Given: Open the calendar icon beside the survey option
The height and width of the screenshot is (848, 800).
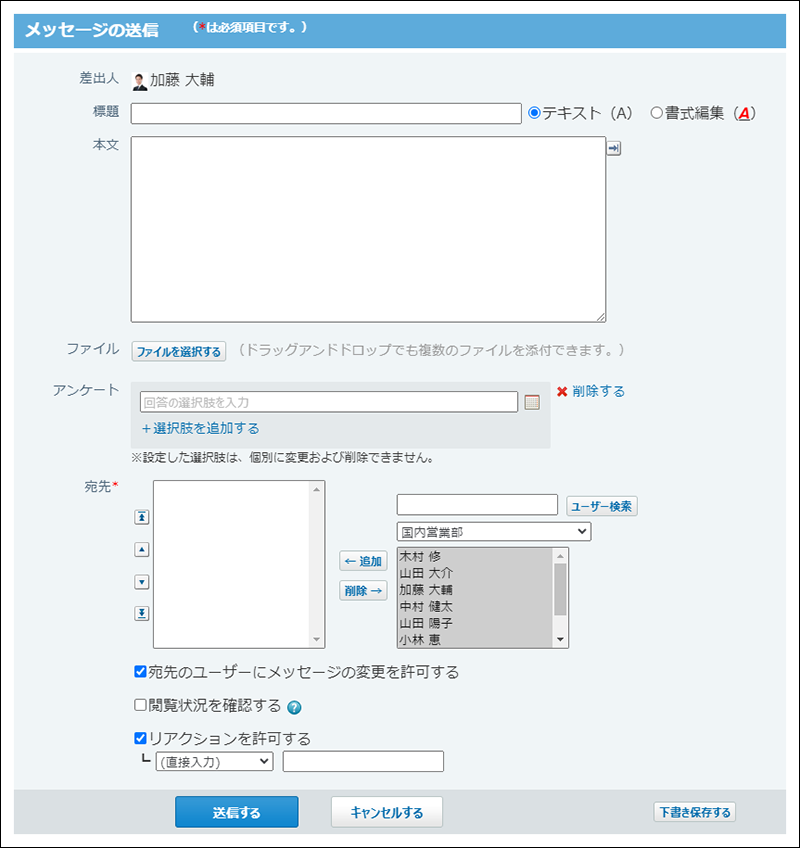Looking at the screenshot, I should (x=532, y=402).
